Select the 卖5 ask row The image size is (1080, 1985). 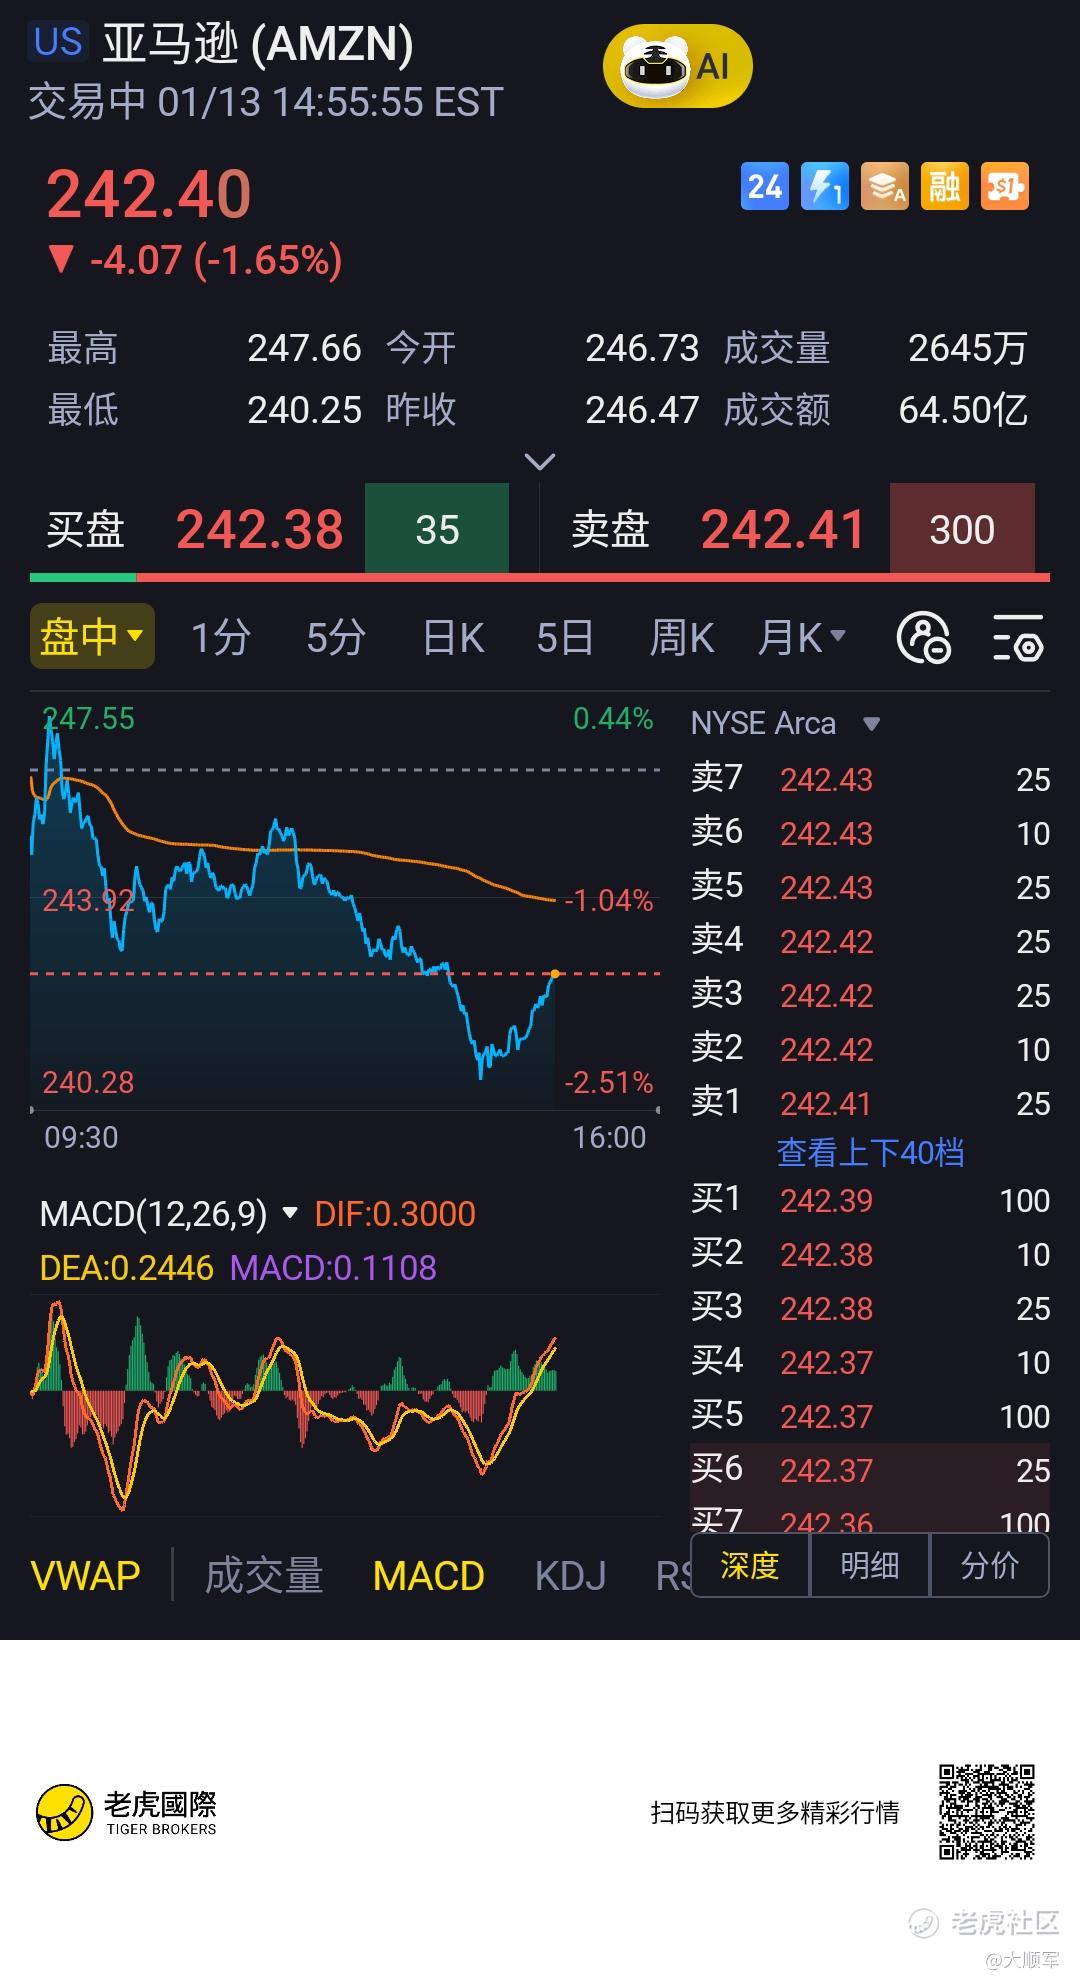870,887
